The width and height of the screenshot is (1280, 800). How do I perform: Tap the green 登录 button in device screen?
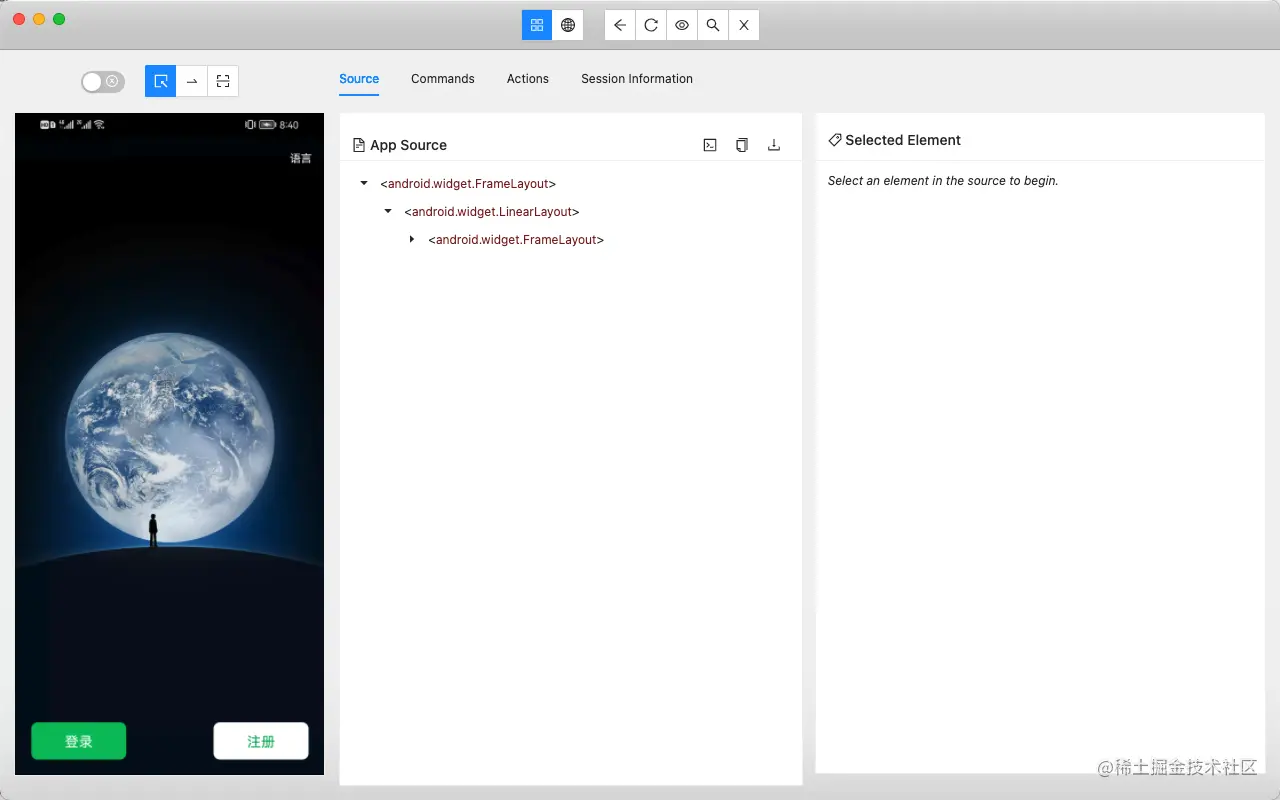pyautogui.click(x=79, y=741)
